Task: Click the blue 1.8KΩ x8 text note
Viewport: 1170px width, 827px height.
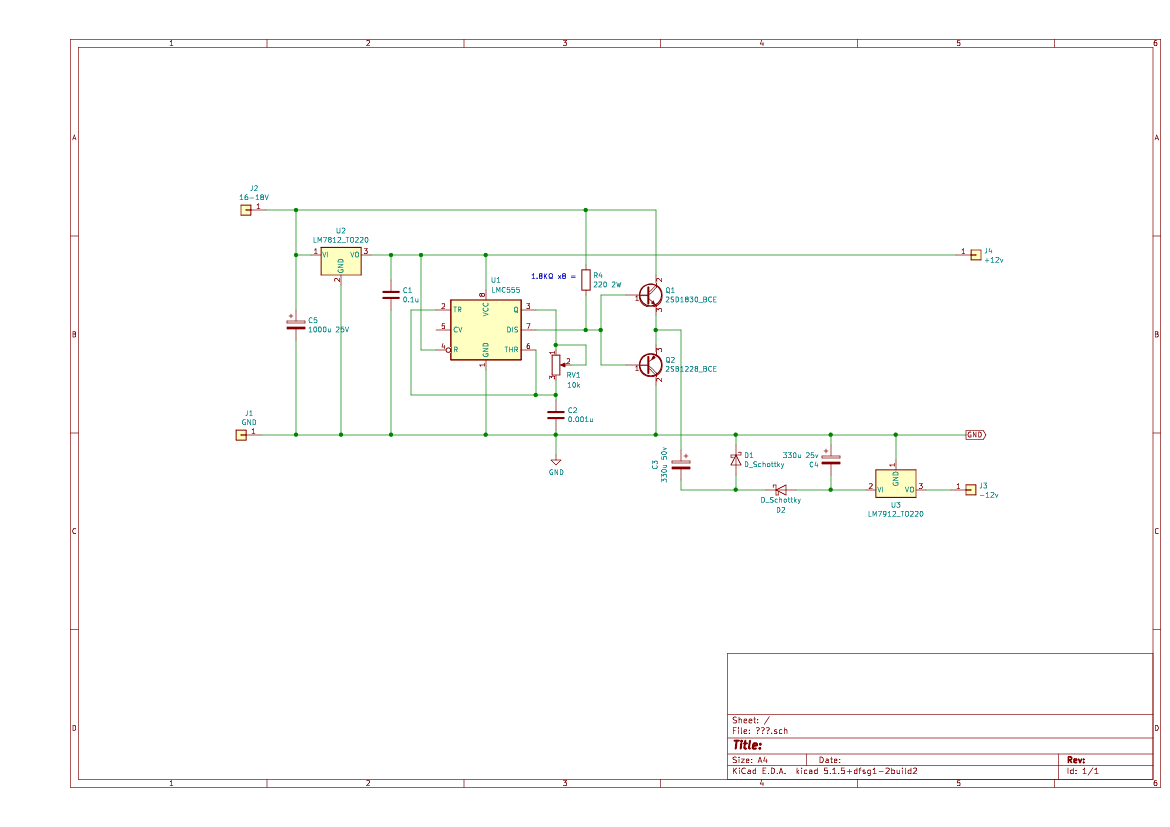Action: (x=554, y=276)
